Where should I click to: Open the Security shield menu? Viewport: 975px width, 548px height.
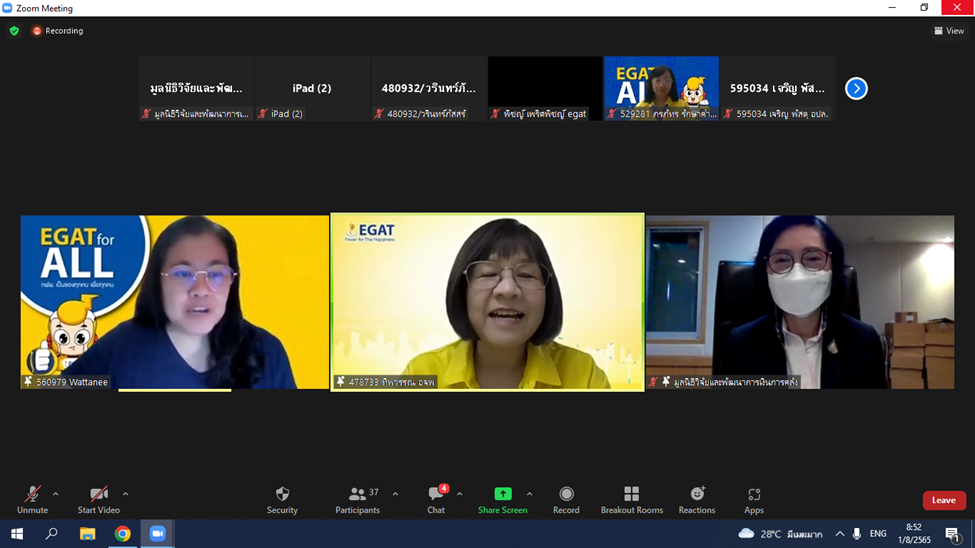pos(282,500)
